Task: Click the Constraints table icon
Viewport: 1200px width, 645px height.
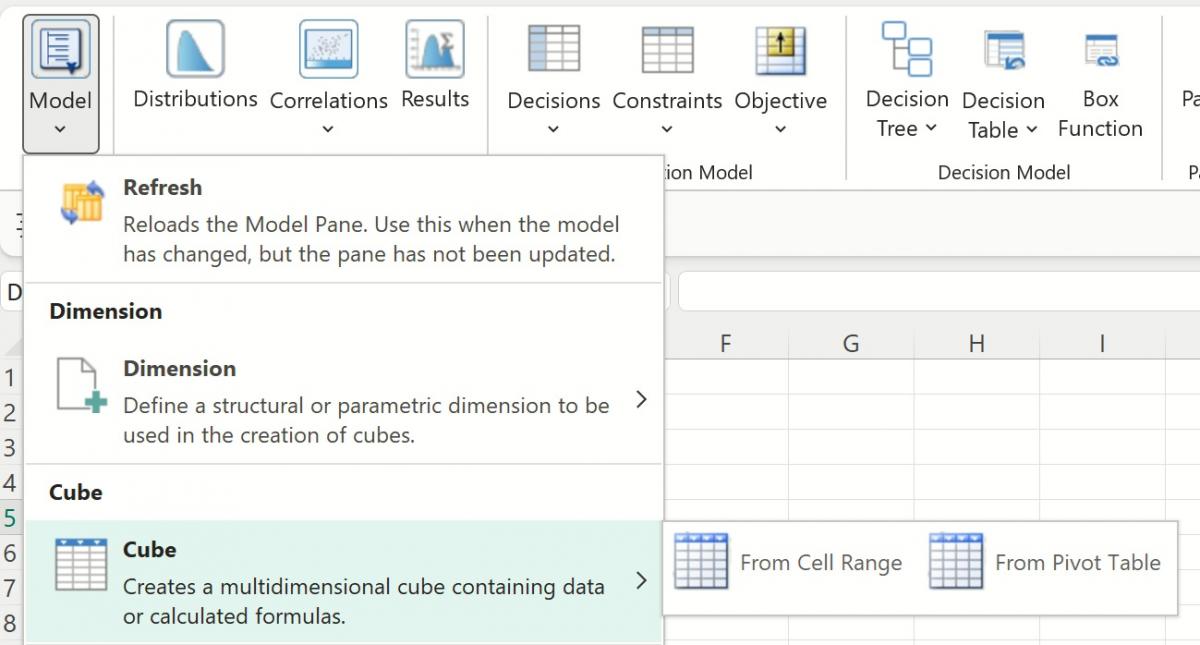Action: (667, 50)
